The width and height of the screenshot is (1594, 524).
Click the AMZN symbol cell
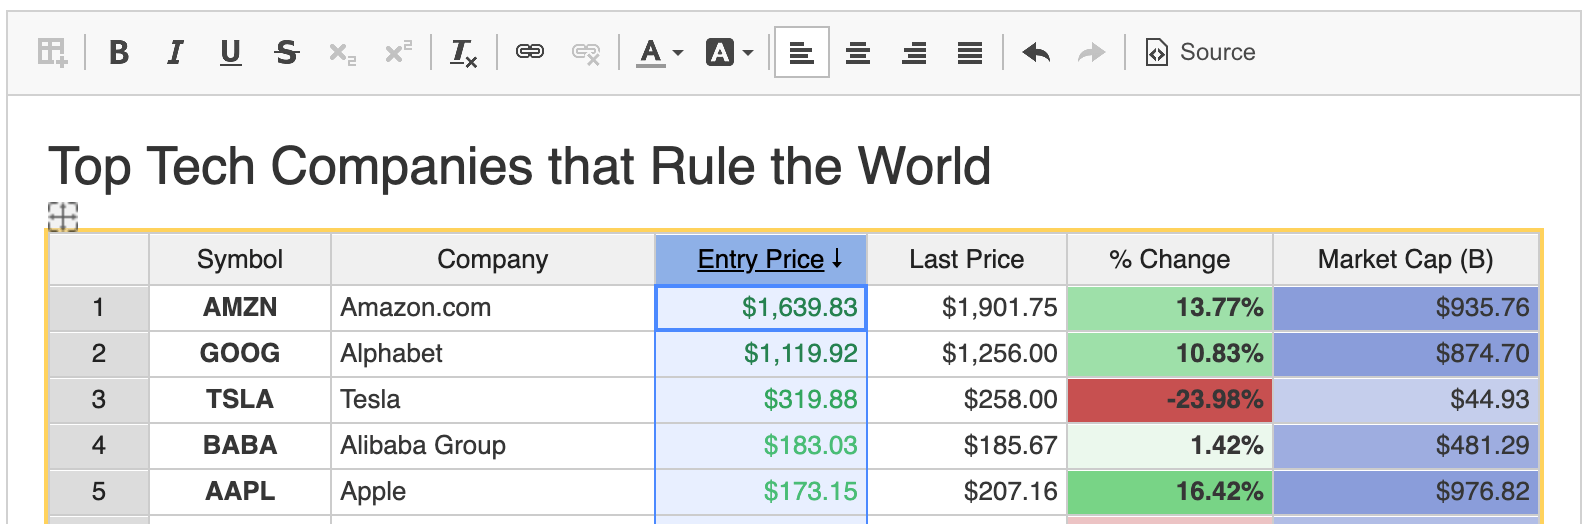click(x=240, y=308)
